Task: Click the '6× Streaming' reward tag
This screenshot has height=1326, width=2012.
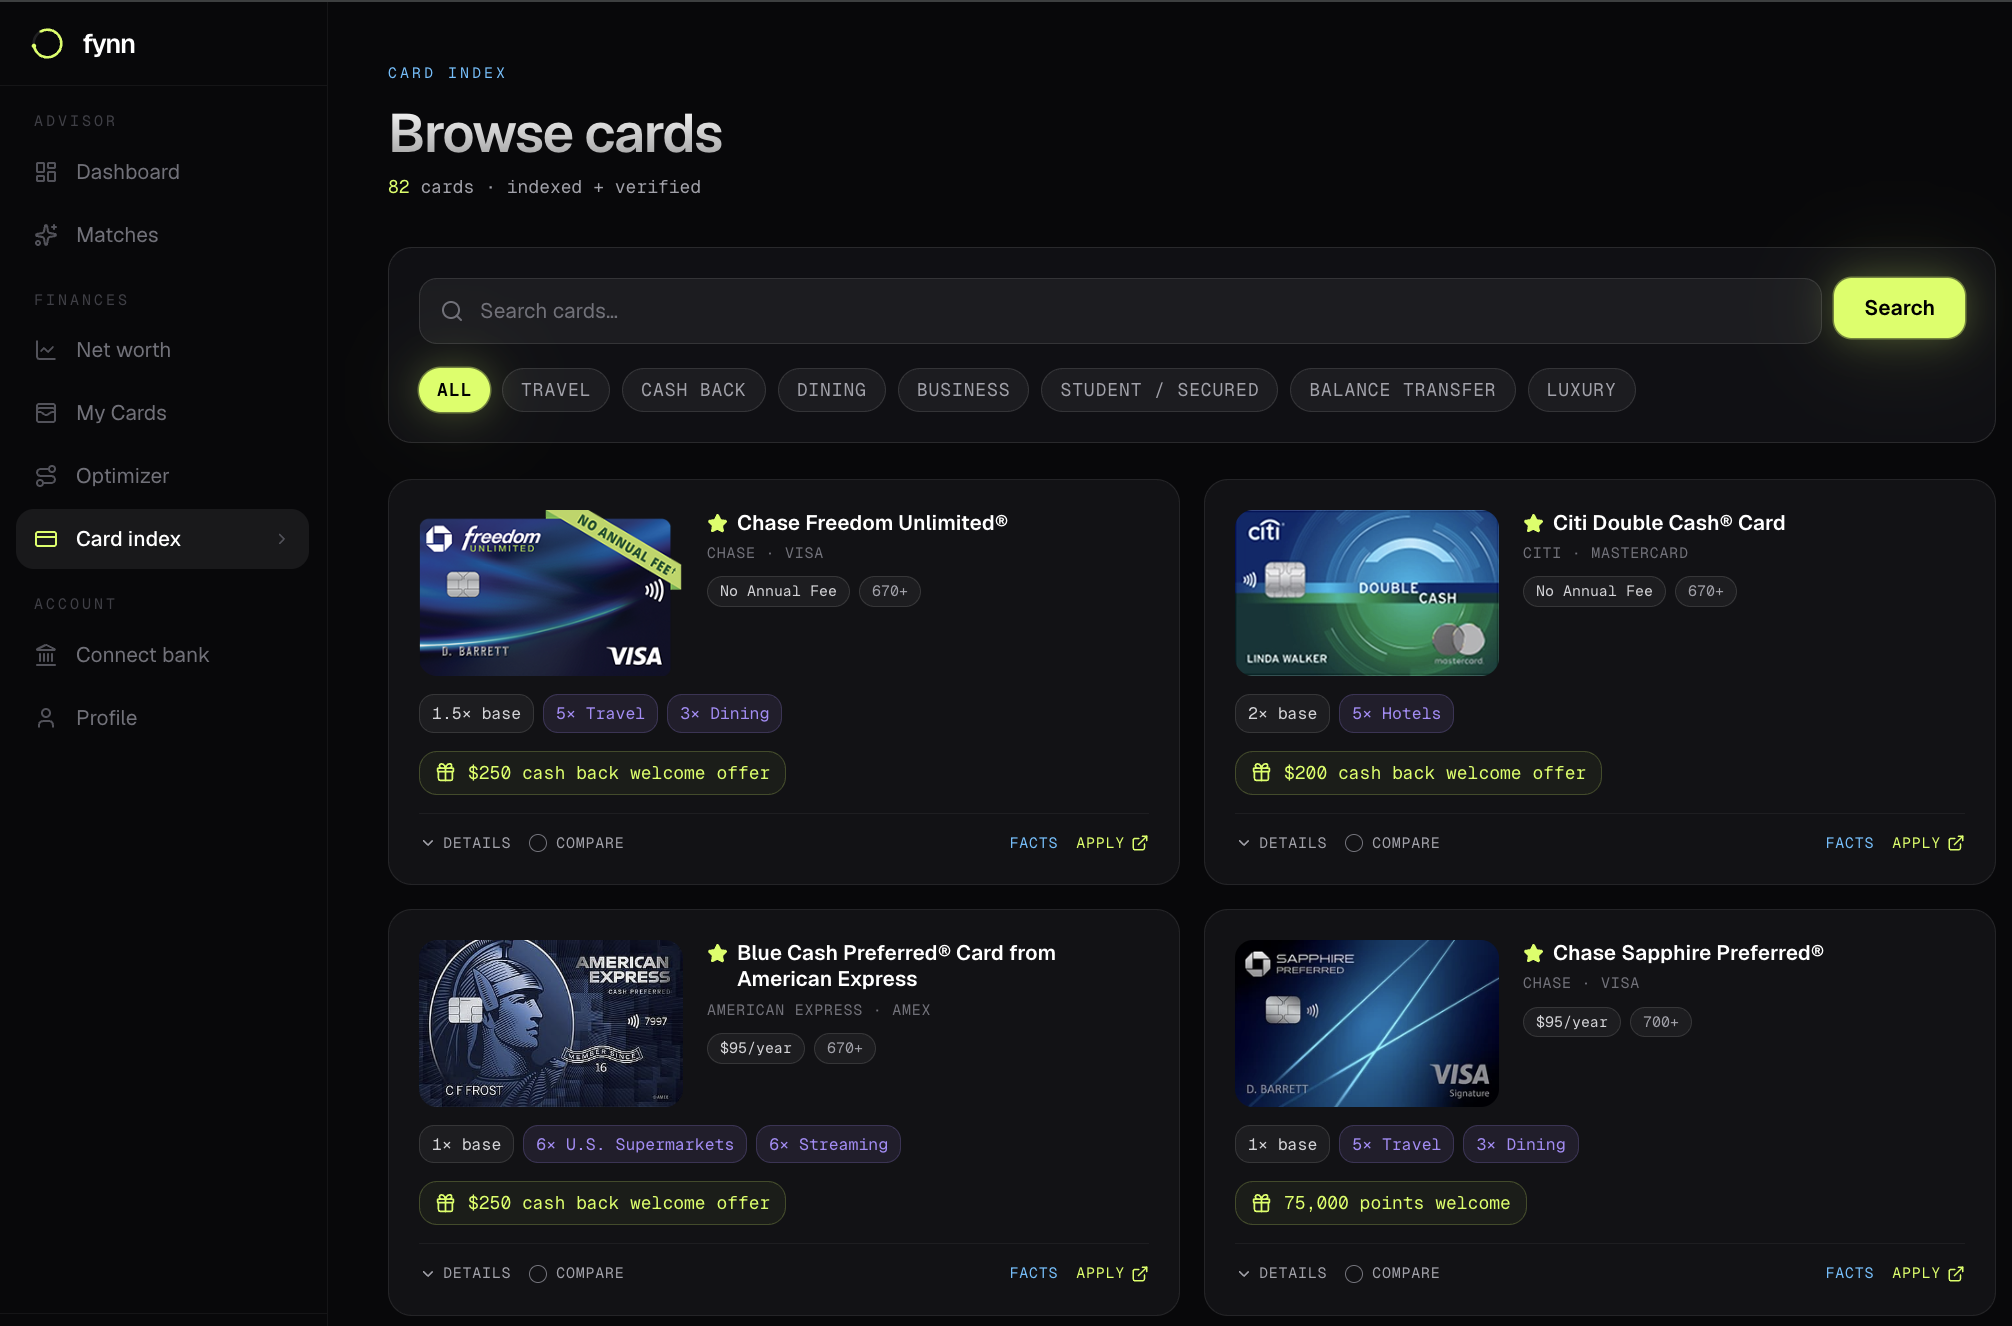Action: tap(828, 1145)
